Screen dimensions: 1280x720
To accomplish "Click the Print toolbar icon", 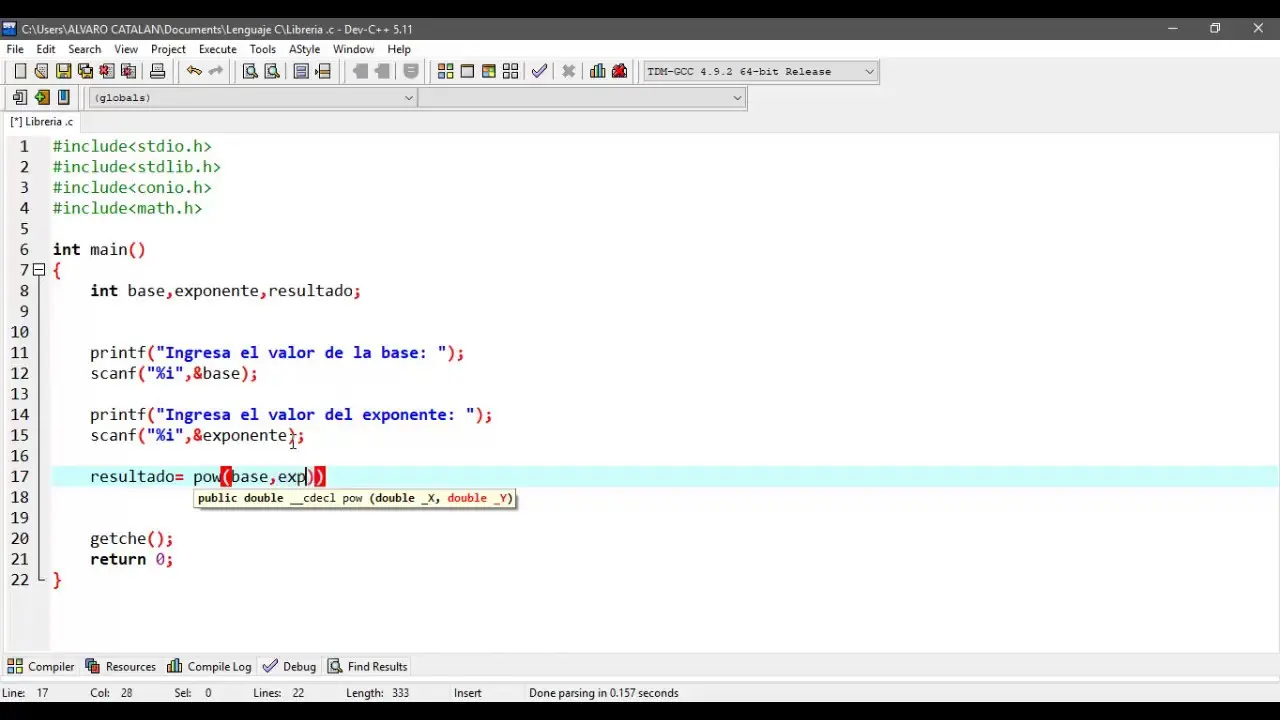I will [157, 71].
